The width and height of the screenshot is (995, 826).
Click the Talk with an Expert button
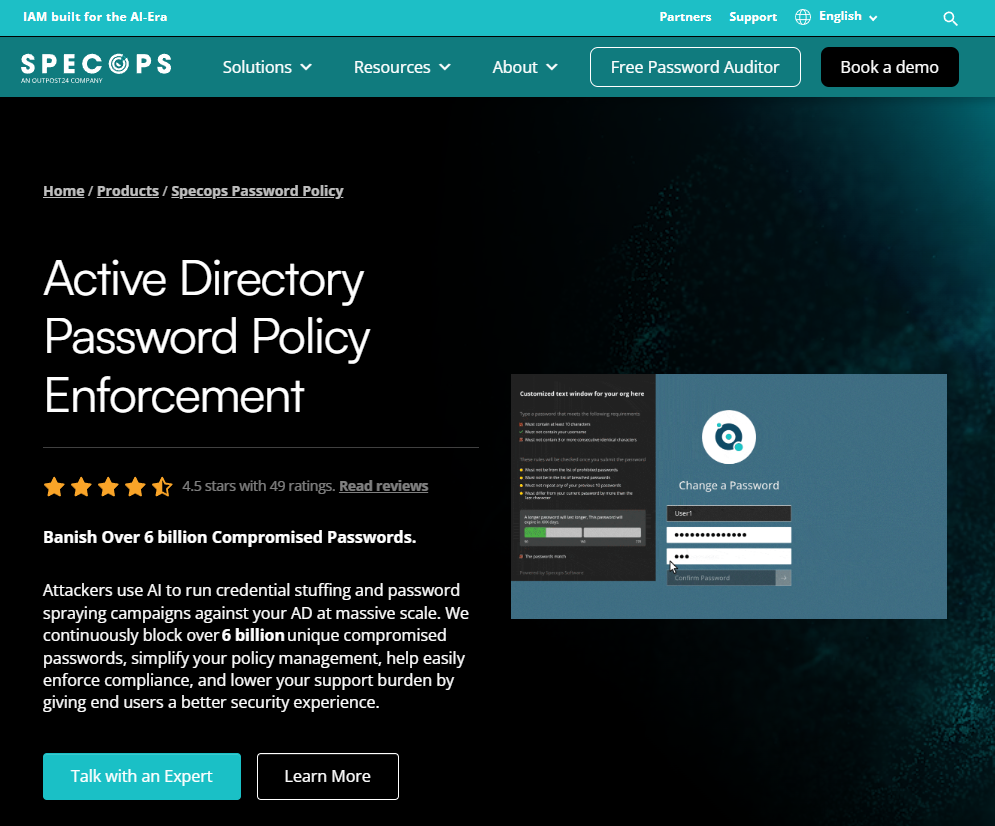point(142,776)
